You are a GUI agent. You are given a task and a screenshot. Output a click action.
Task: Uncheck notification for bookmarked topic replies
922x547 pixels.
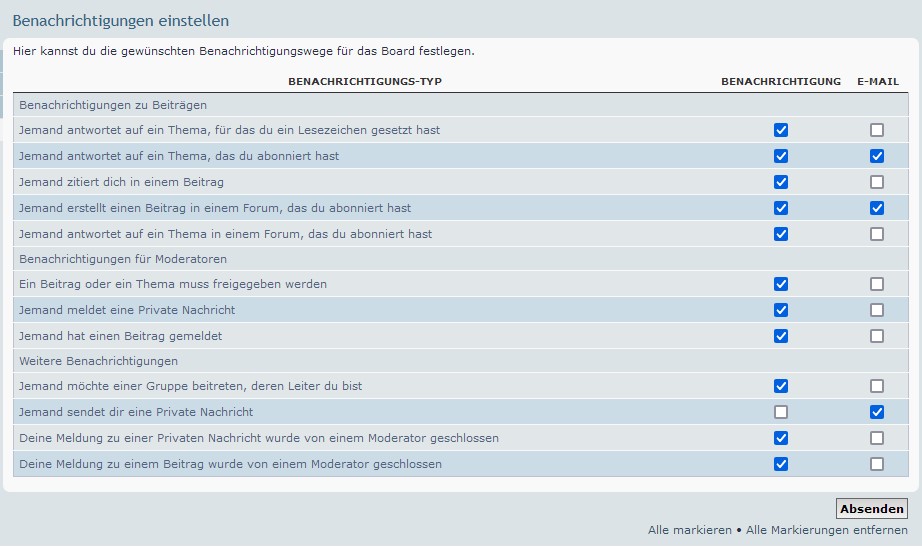click(x=781, y=130)
